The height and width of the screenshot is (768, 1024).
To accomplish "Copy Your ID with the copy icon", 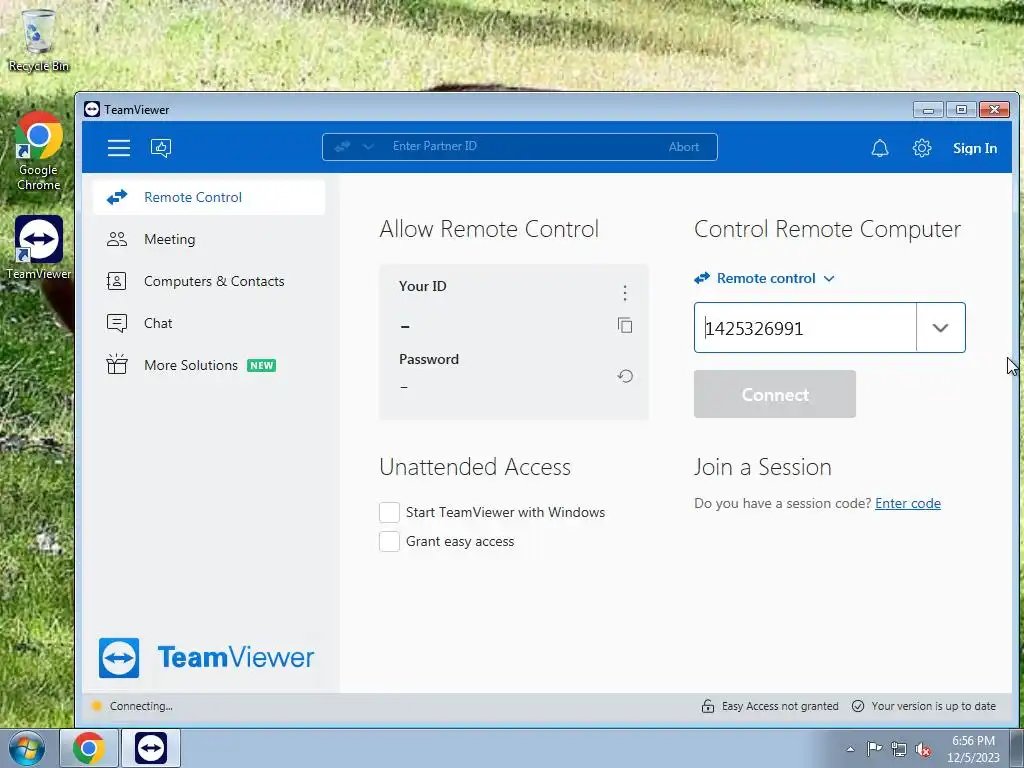I will [x=625, y=325].
